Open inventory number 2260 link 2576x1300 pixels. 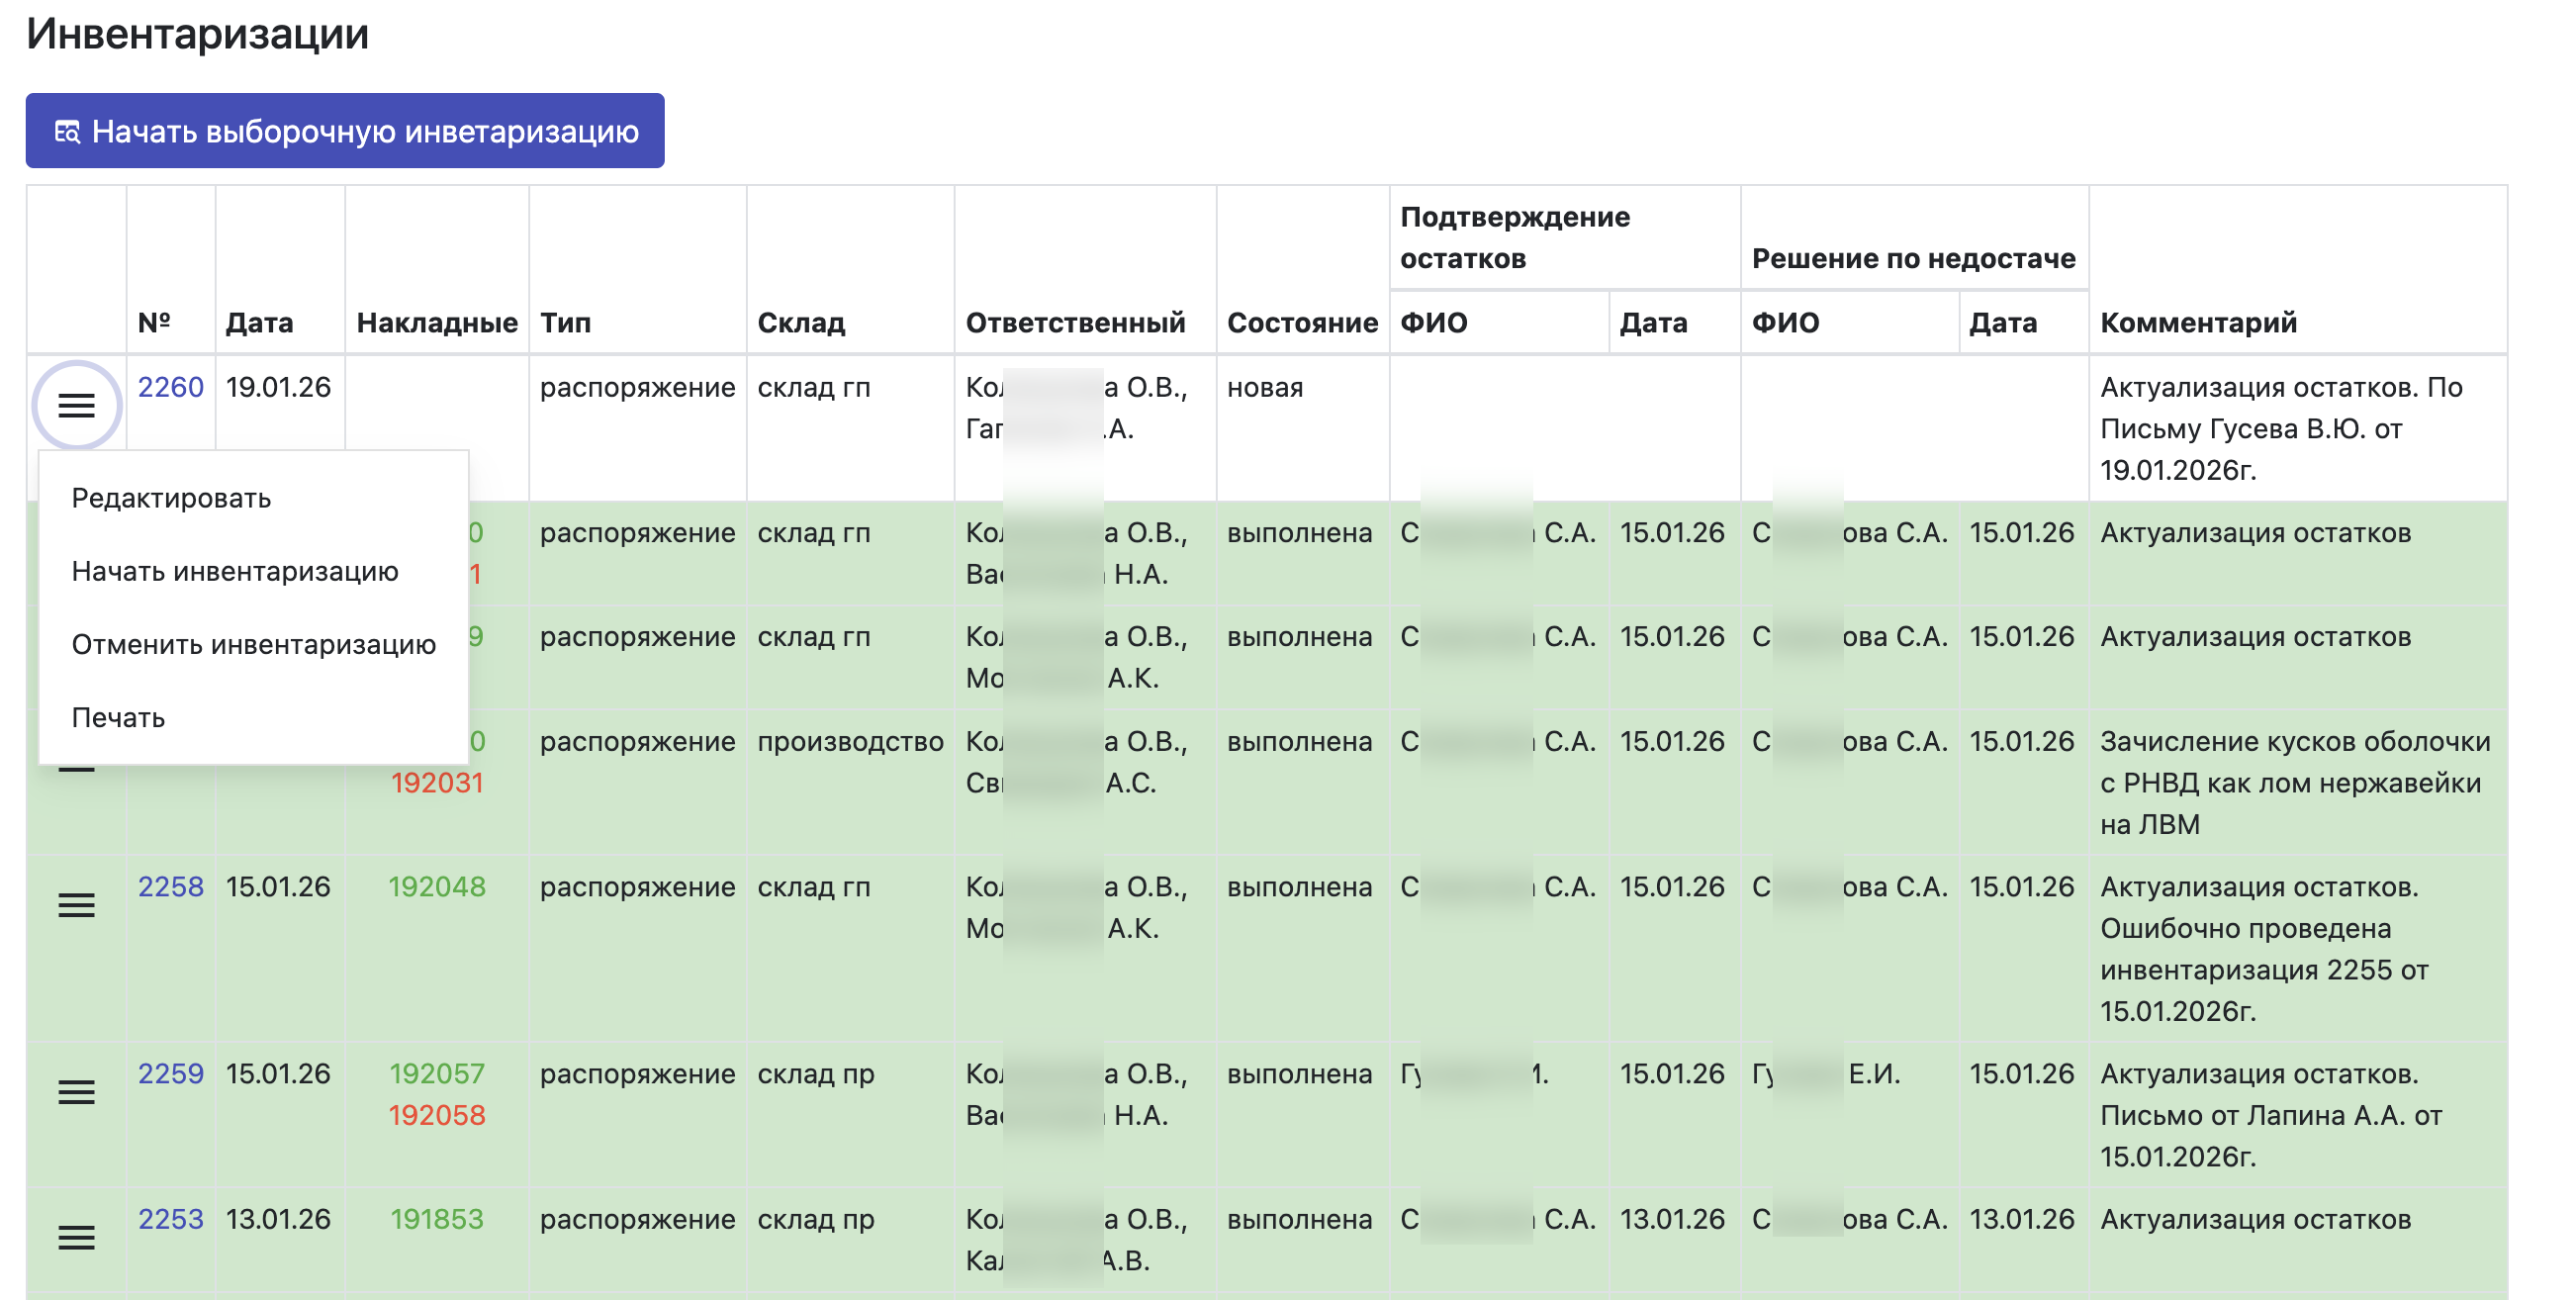click(x=170, y=387)
